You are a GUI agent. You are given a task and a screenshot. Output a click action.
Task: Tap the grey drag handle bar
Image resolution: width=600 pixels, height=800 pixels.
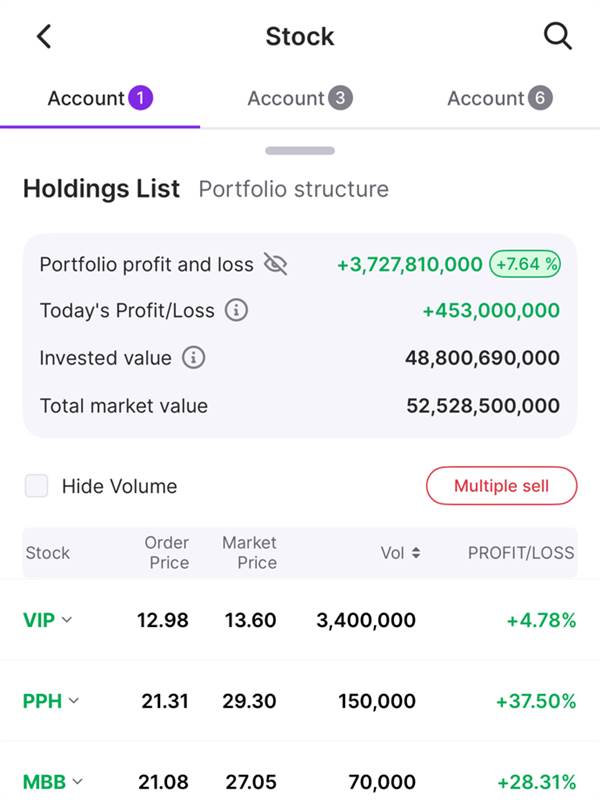tap(300, 151)
